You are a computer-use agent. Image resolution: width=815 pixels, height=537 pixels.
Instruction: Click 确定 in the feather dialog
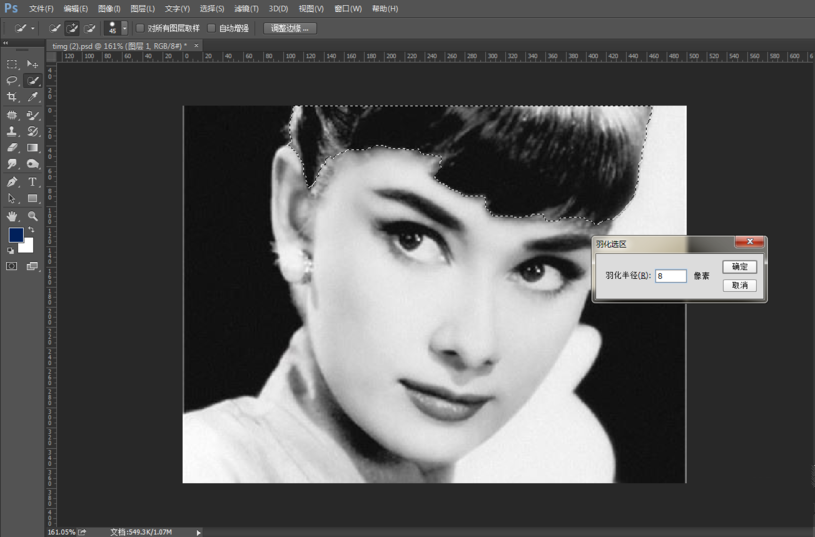tap(739, 267)
